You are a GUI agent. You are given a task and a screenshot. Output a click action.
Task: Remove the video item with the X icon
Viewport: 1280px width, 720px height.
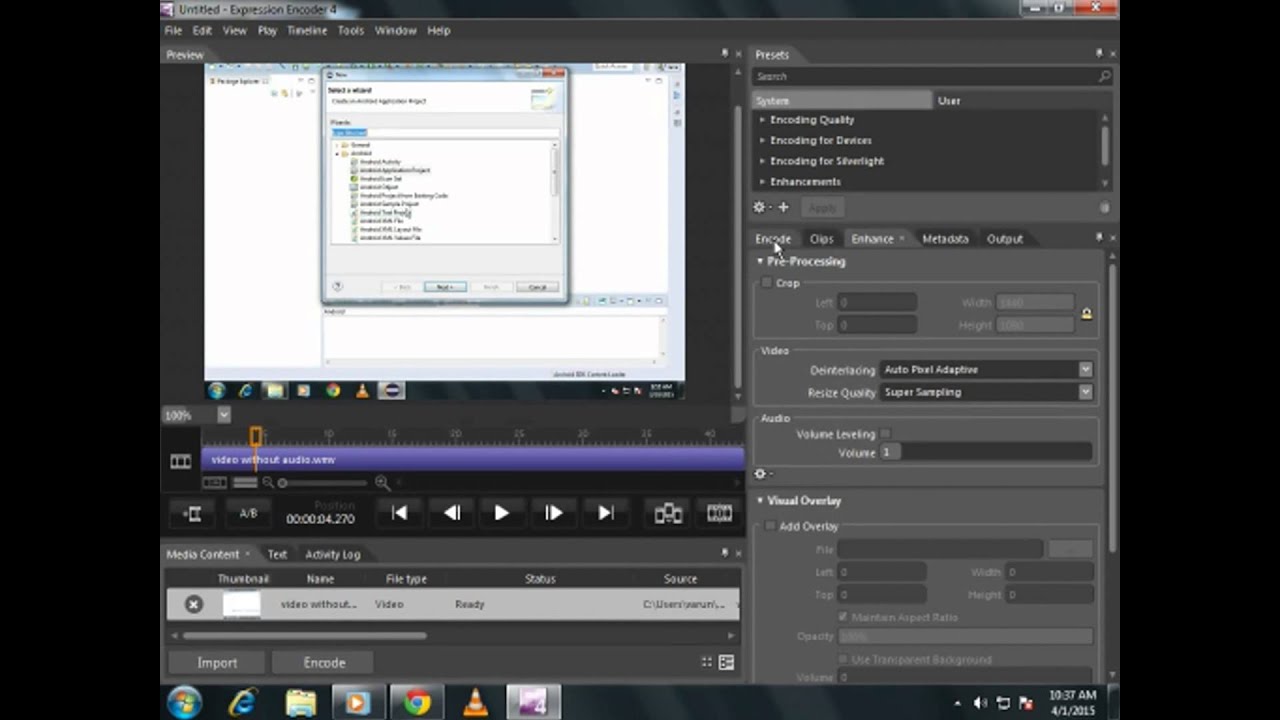point(194,604)
